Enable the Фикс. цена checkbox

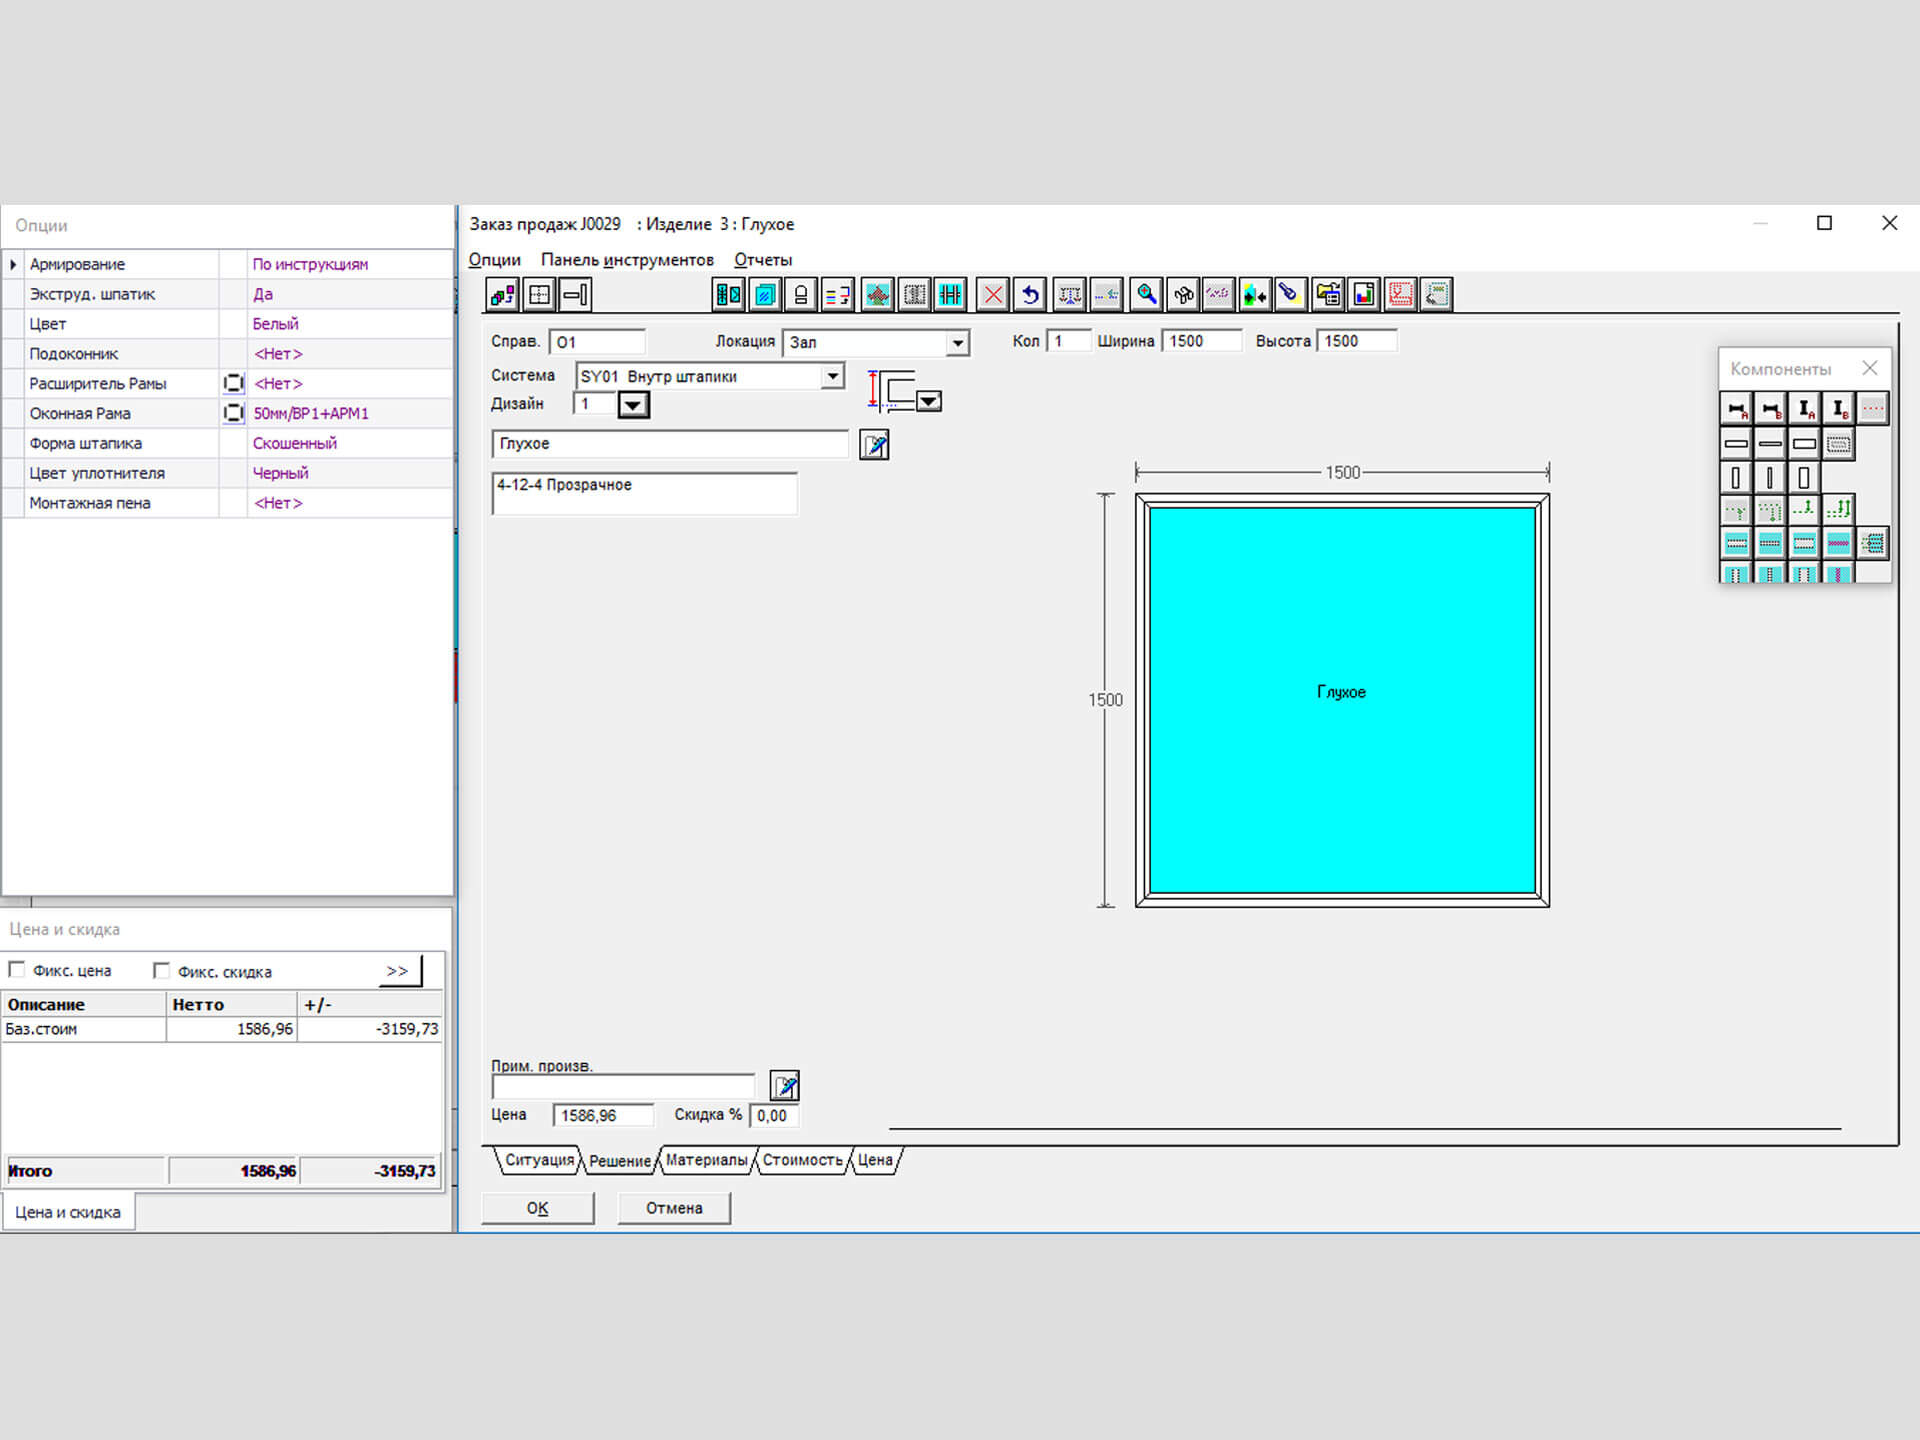point(17,970)
